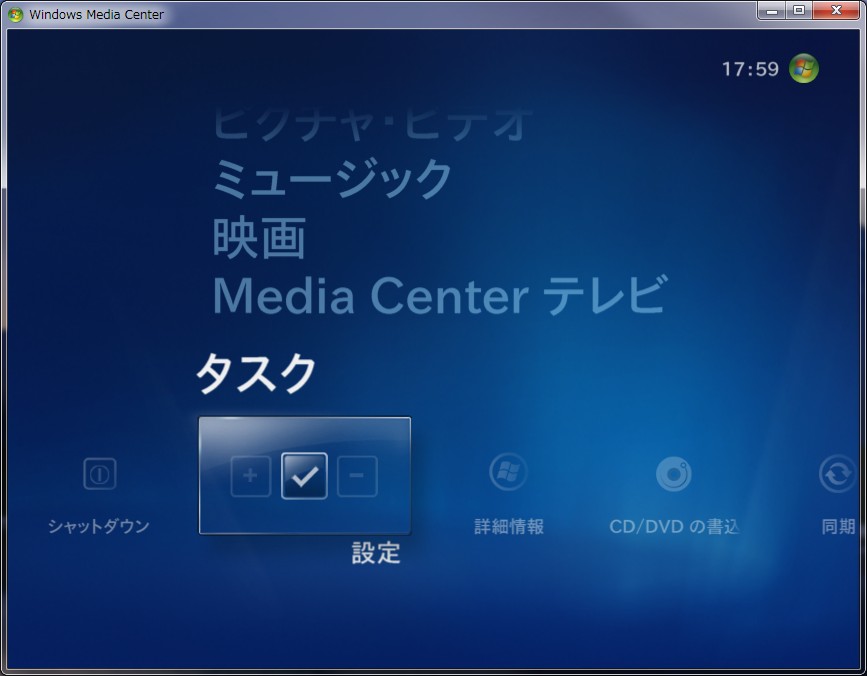867x676 pixels.
Task: Open the 映画 menu item
Action: 259,238
